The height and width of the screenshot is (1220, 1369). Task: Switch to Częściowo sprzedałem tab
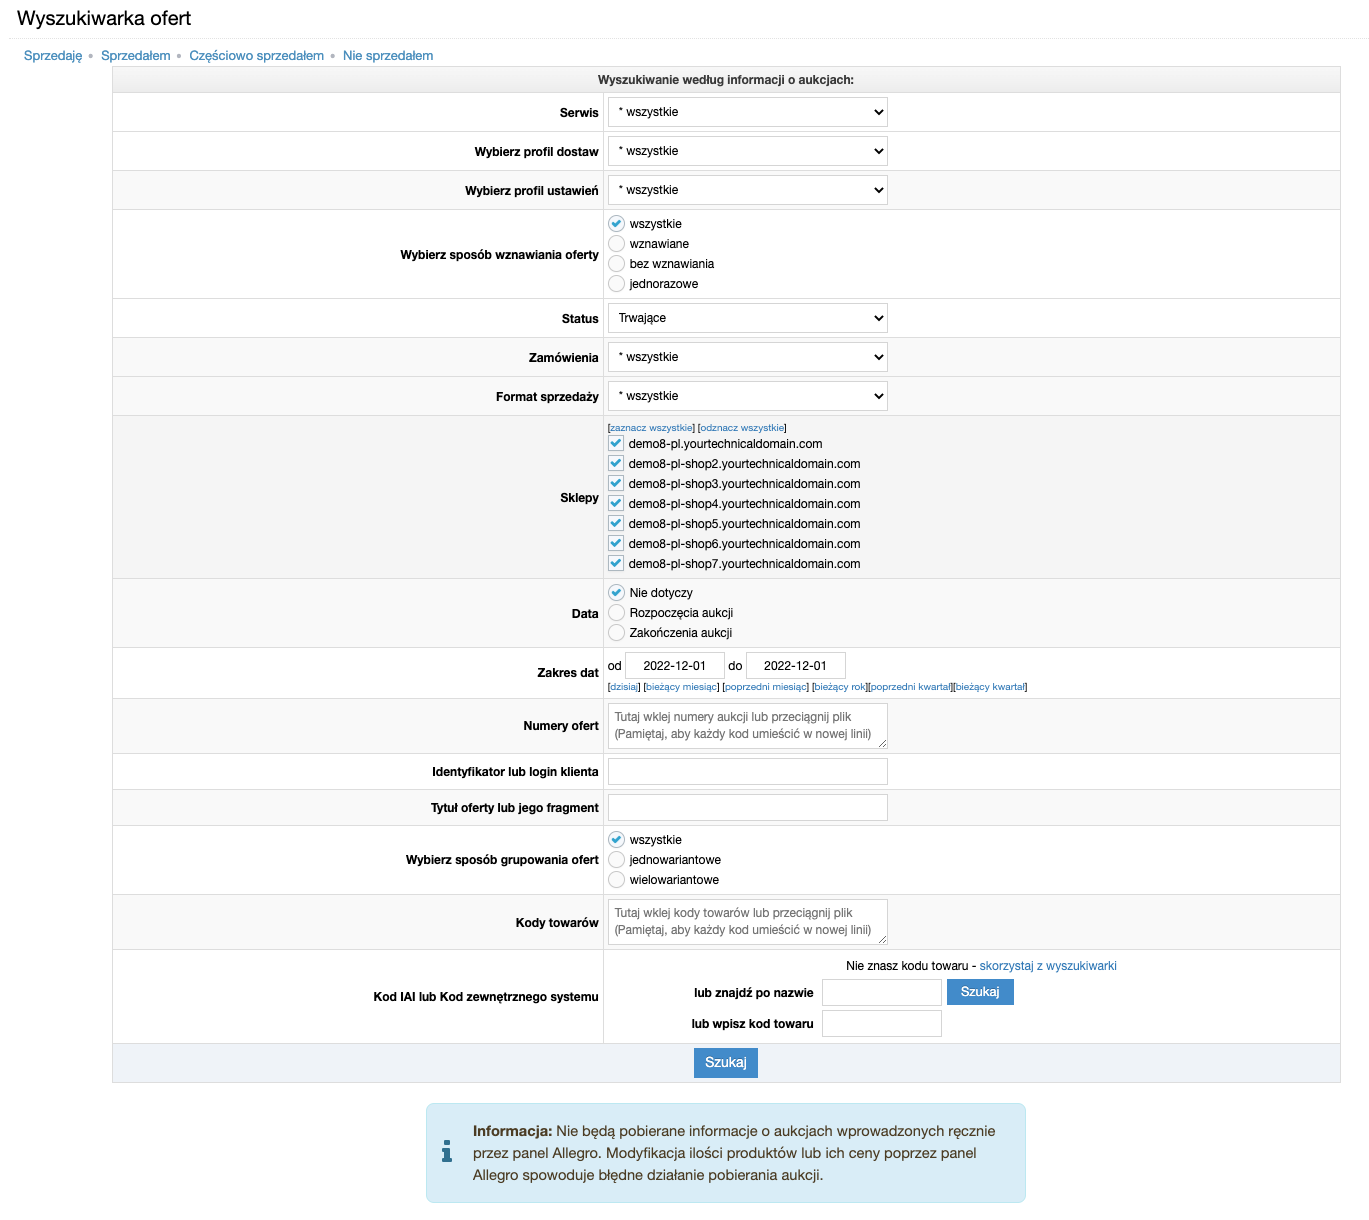(x=257, y=56)
